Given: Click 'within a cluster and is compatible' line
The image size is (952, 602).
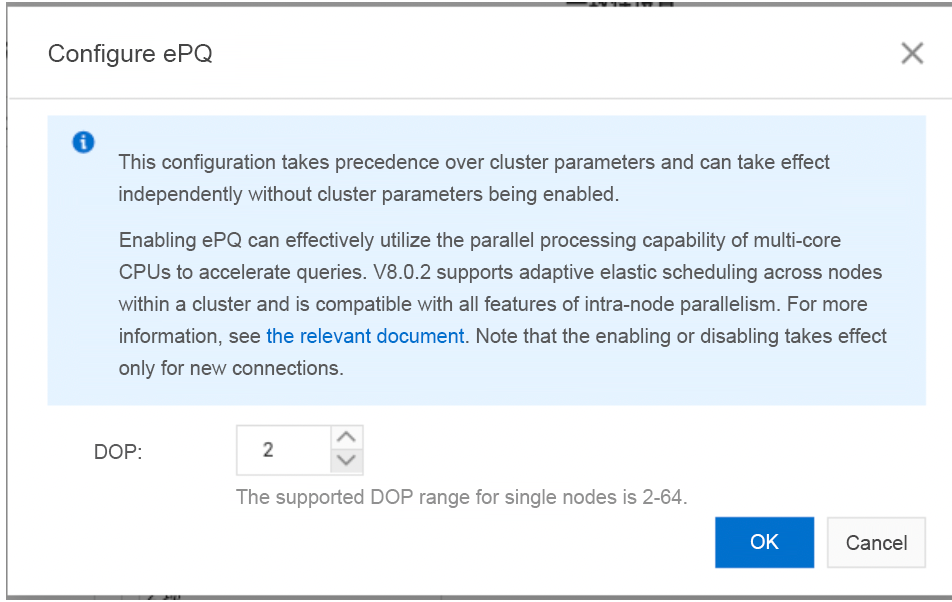Looking at the screenshot, I should (x=493, y=304).
